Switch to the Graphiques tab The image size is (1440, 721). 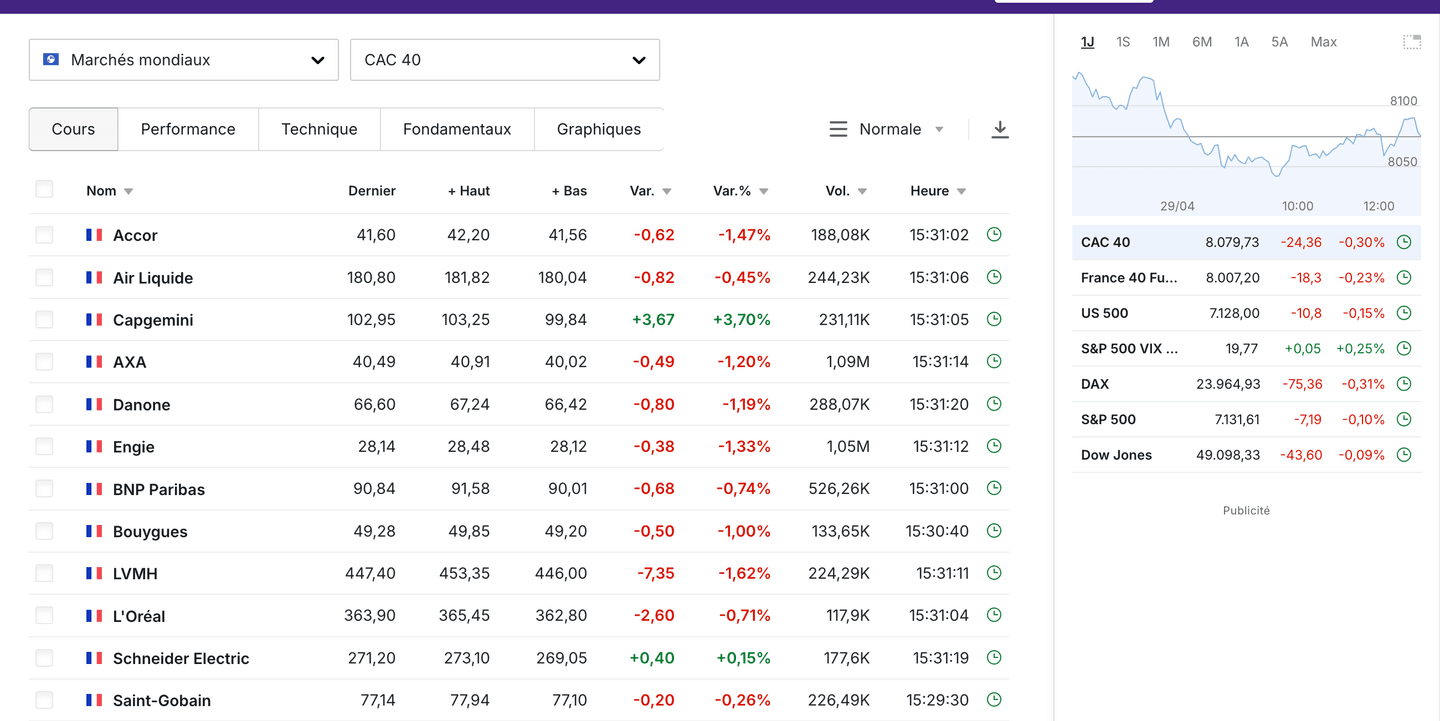599,129
